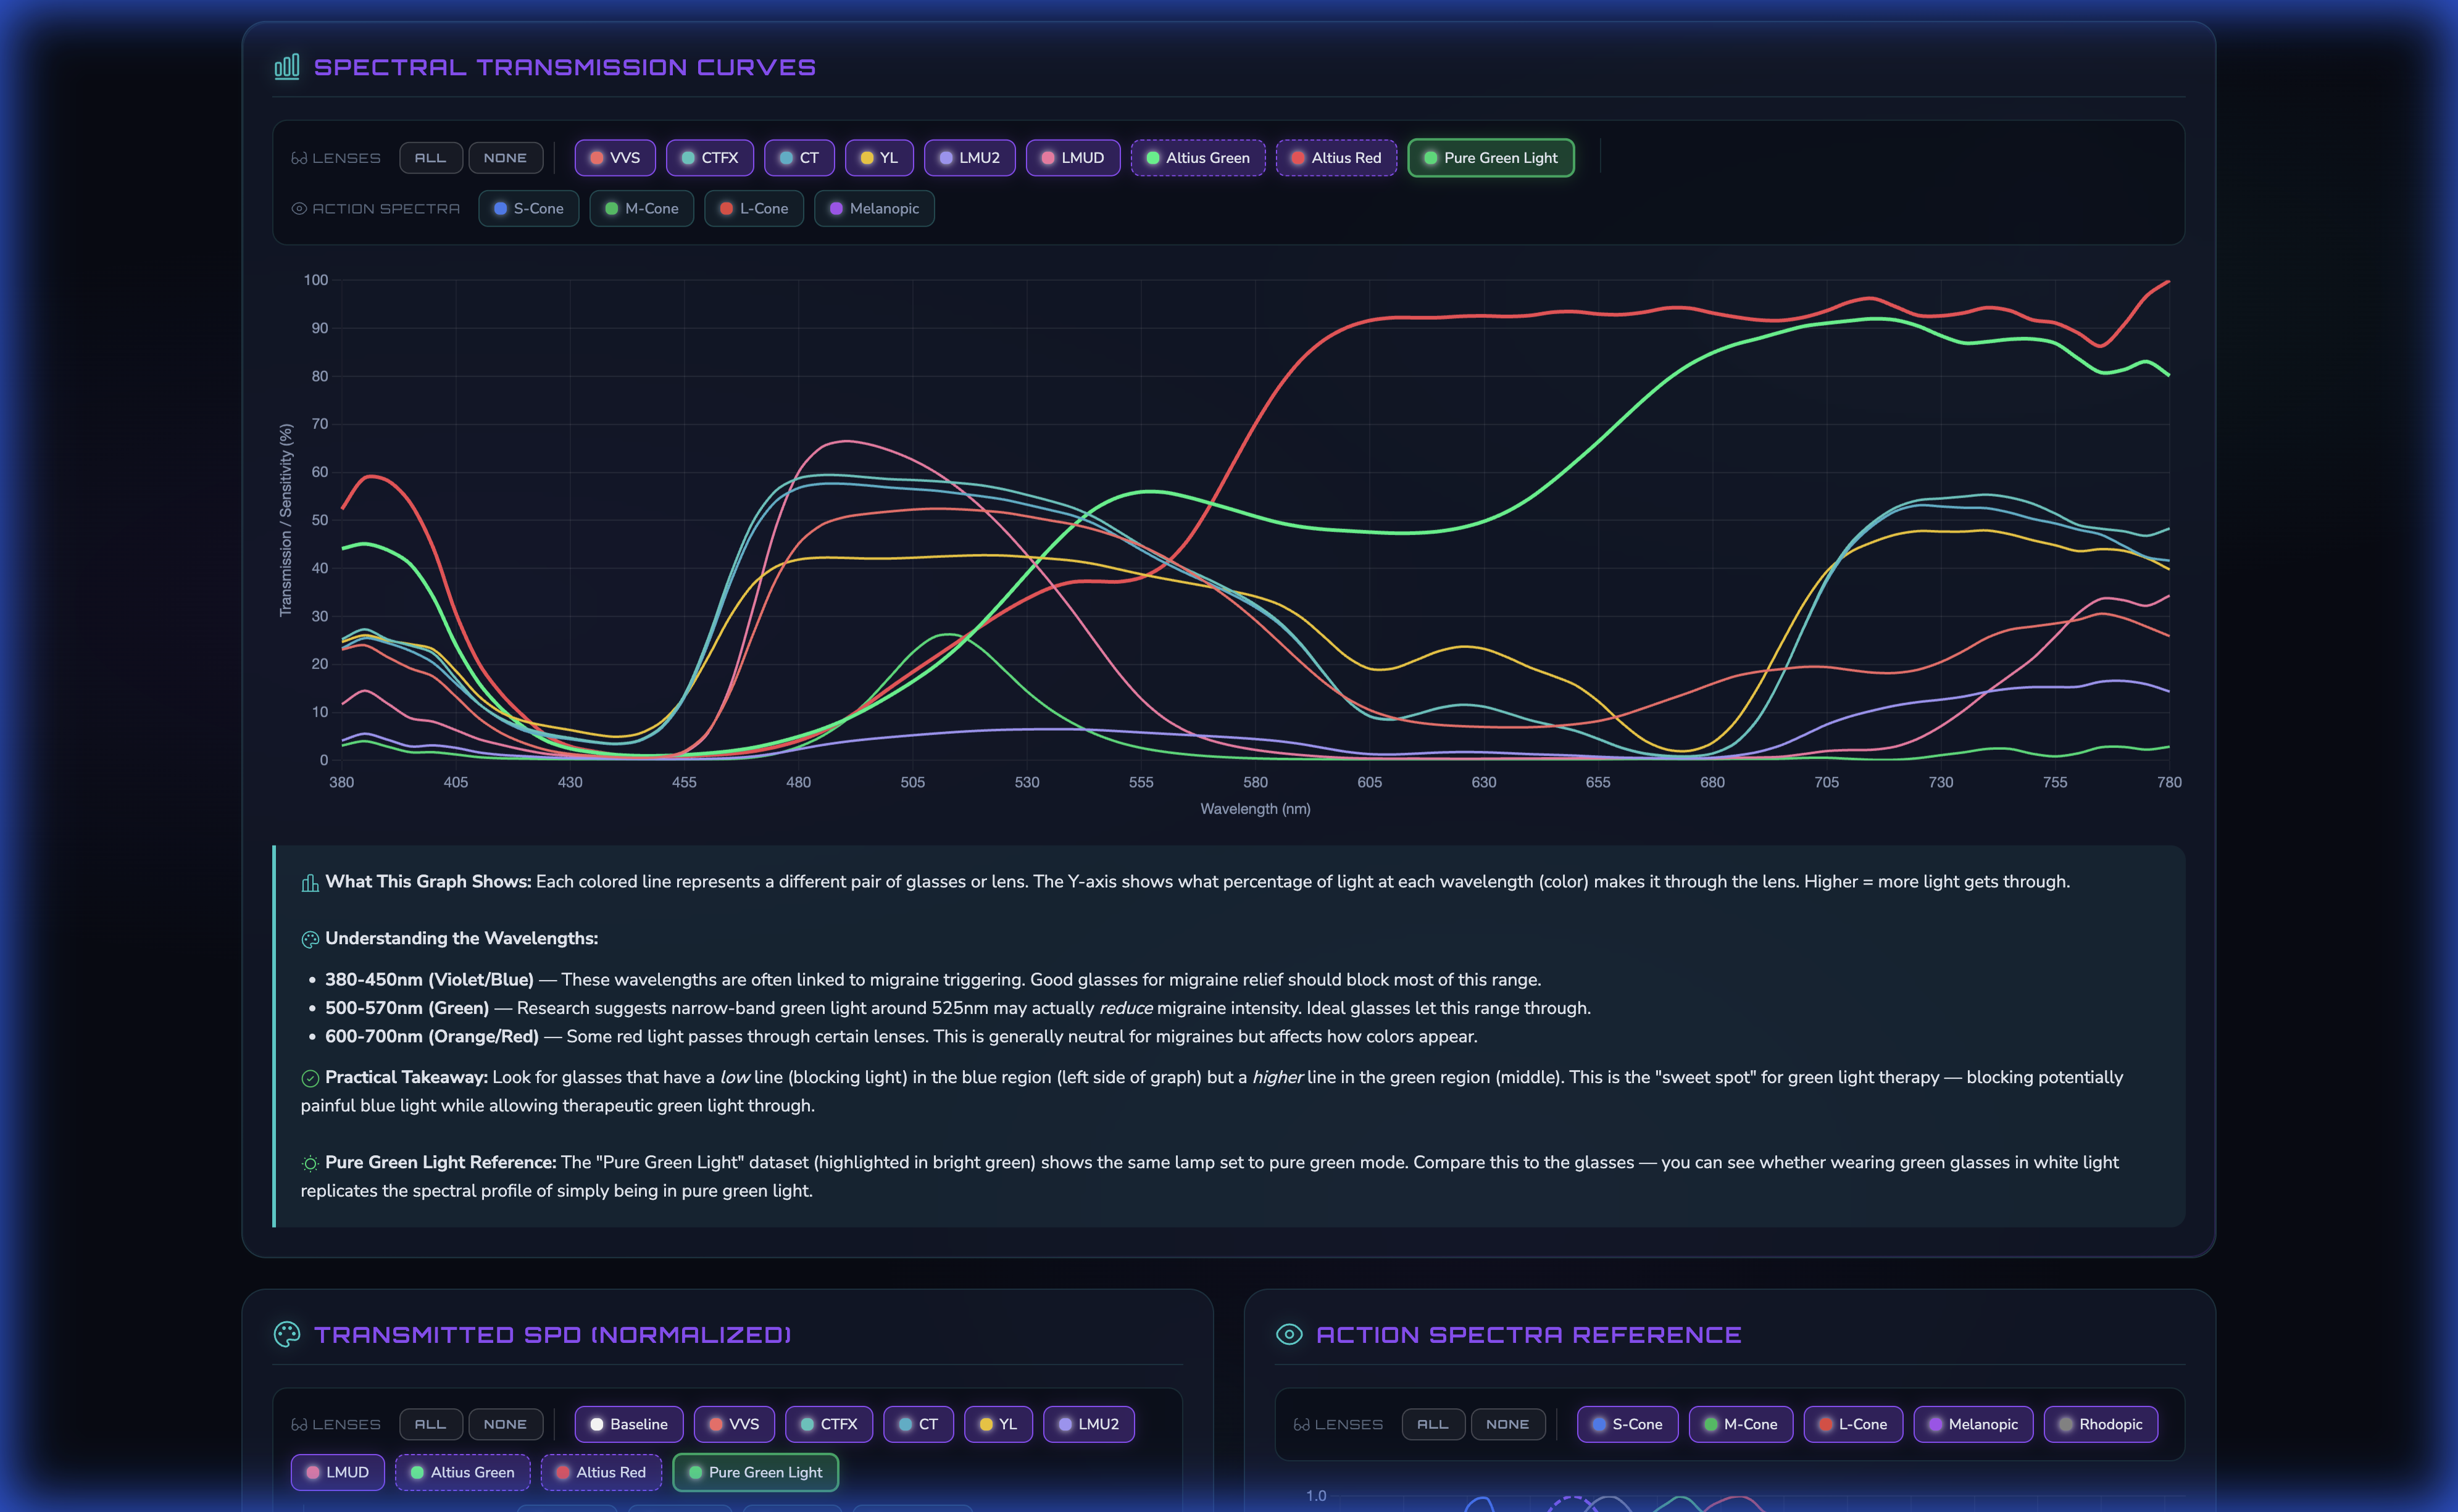This screenshot has width=2458, height=1512.
Task: Select ALL lenses in Spectral Transmission panel
Action: tap(431, 158)
